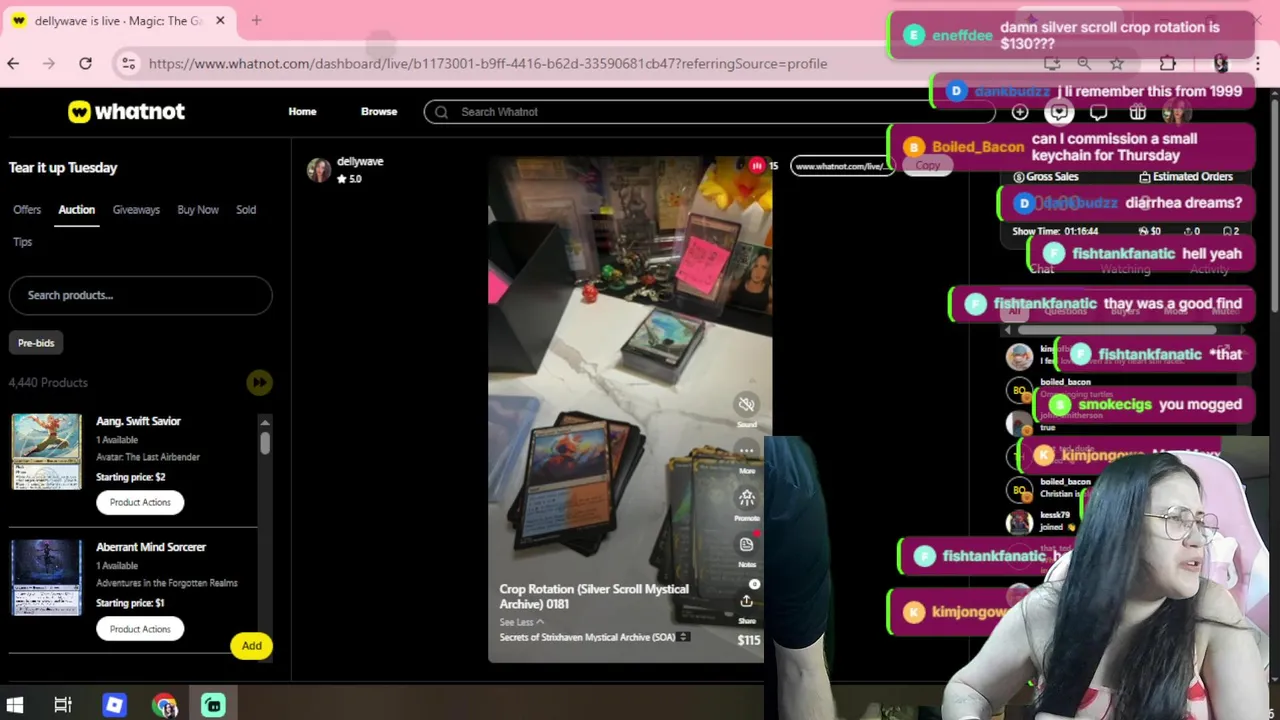Open Chrome from the taskbar
This screenshot has height=720, width=1280.
click(x=164, y=705)
